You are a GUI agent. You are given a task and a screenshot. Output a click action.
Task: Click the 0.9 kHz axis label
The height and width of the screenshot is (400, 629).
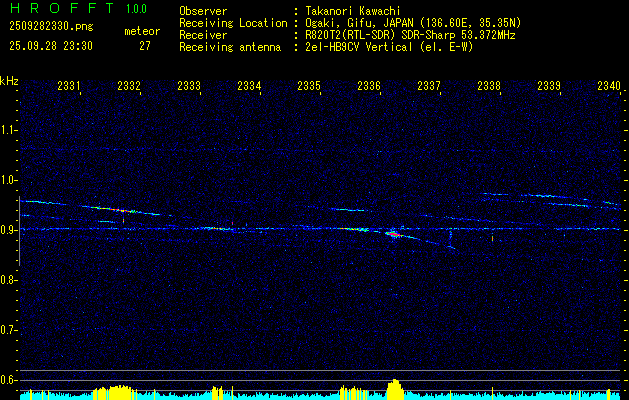pyautogui.click(x=8, y=230)
